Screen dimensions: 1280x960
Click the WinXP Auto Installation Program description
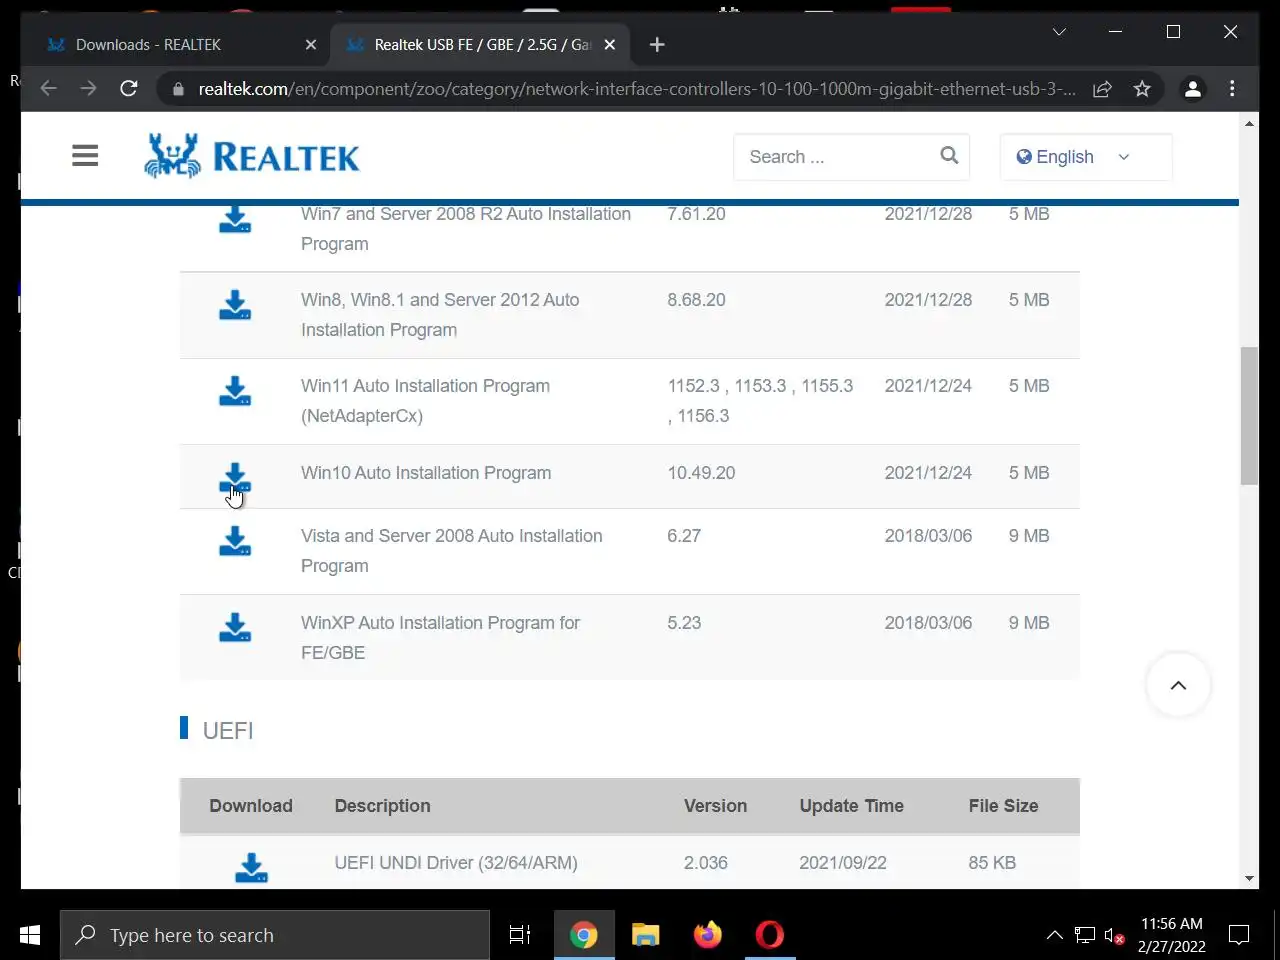tap(440, 638)
